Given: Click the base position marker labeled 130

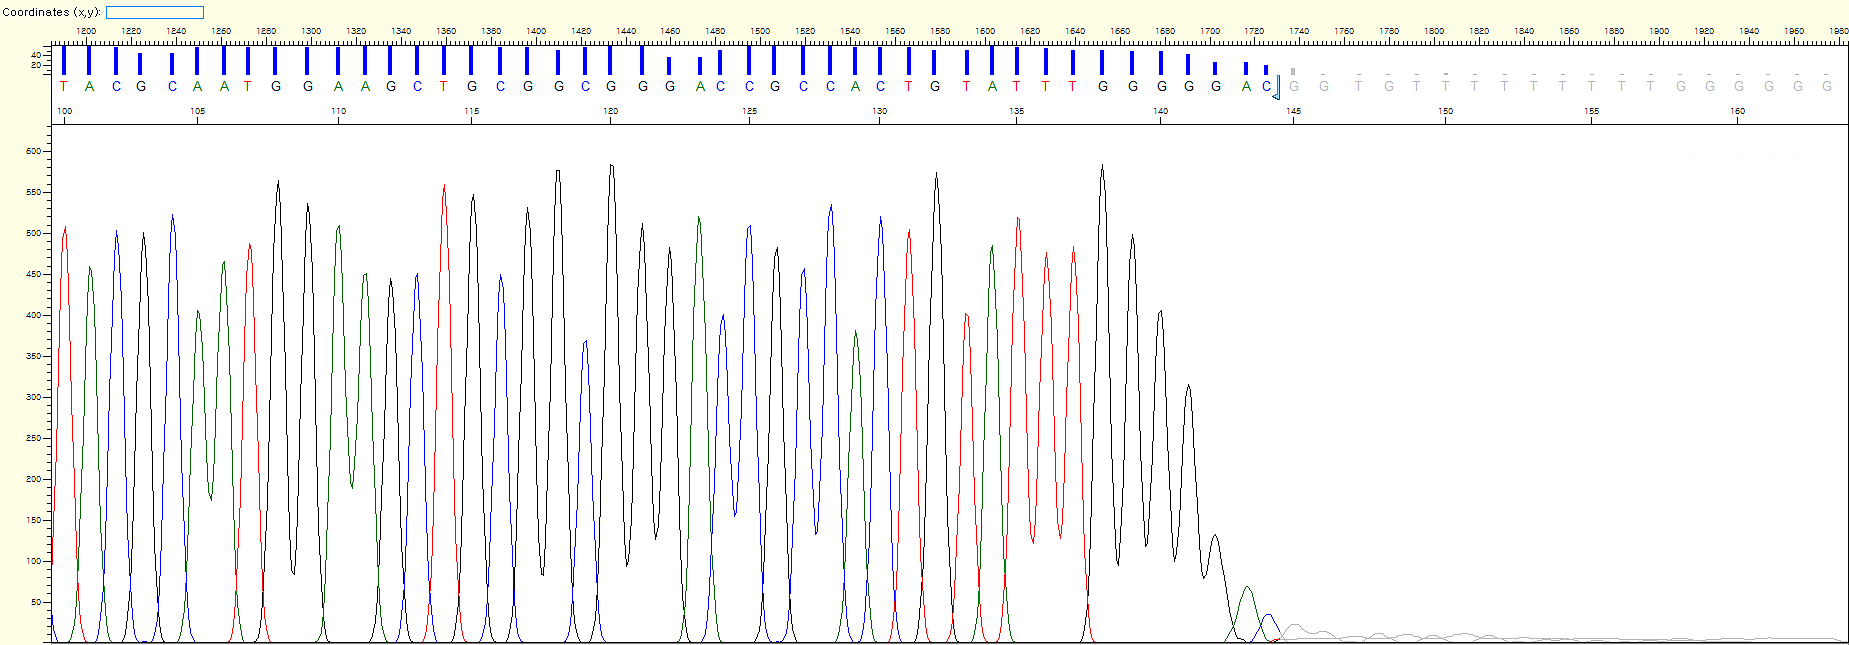Looking at the screenshot, I should (x=879, y=111).
